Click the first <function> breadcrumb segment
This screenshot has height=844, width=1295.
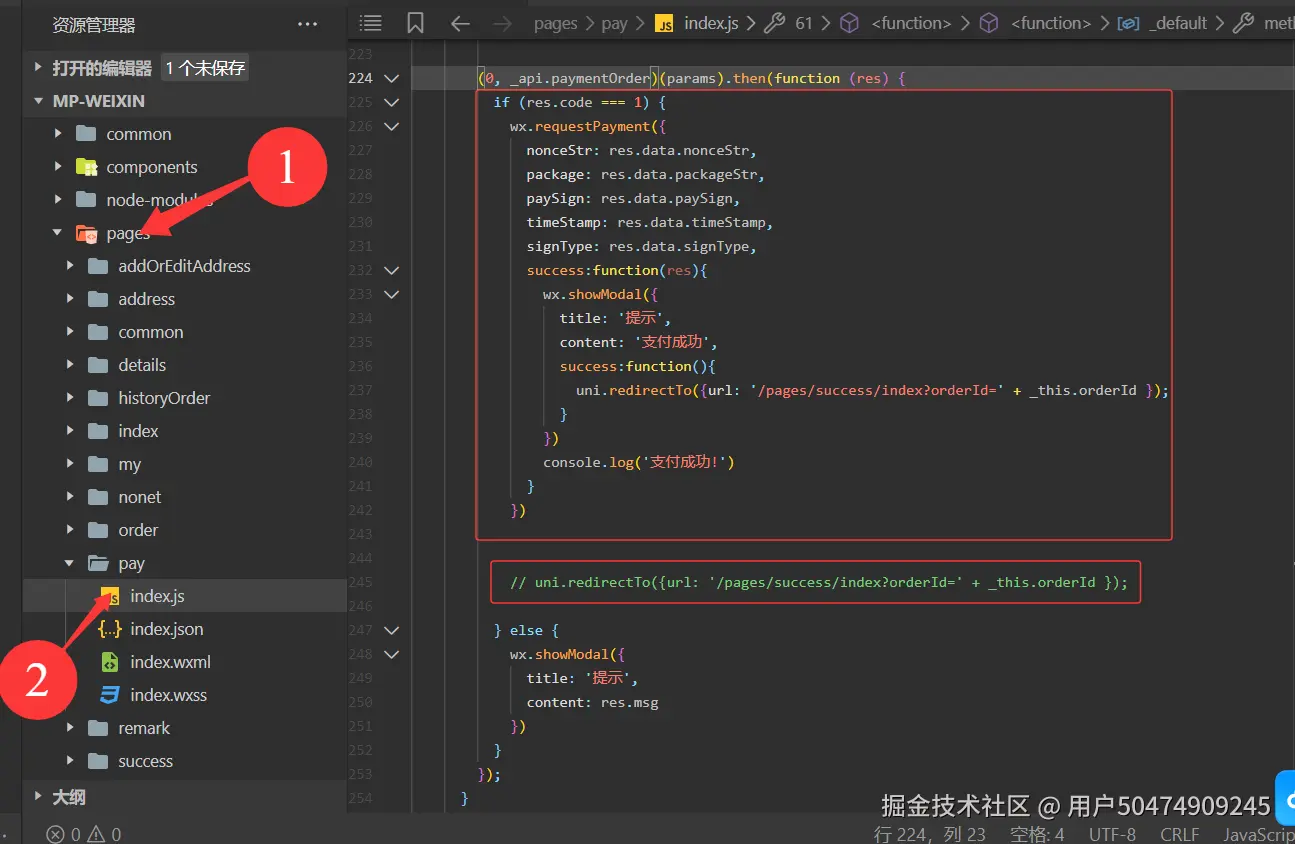911,23
